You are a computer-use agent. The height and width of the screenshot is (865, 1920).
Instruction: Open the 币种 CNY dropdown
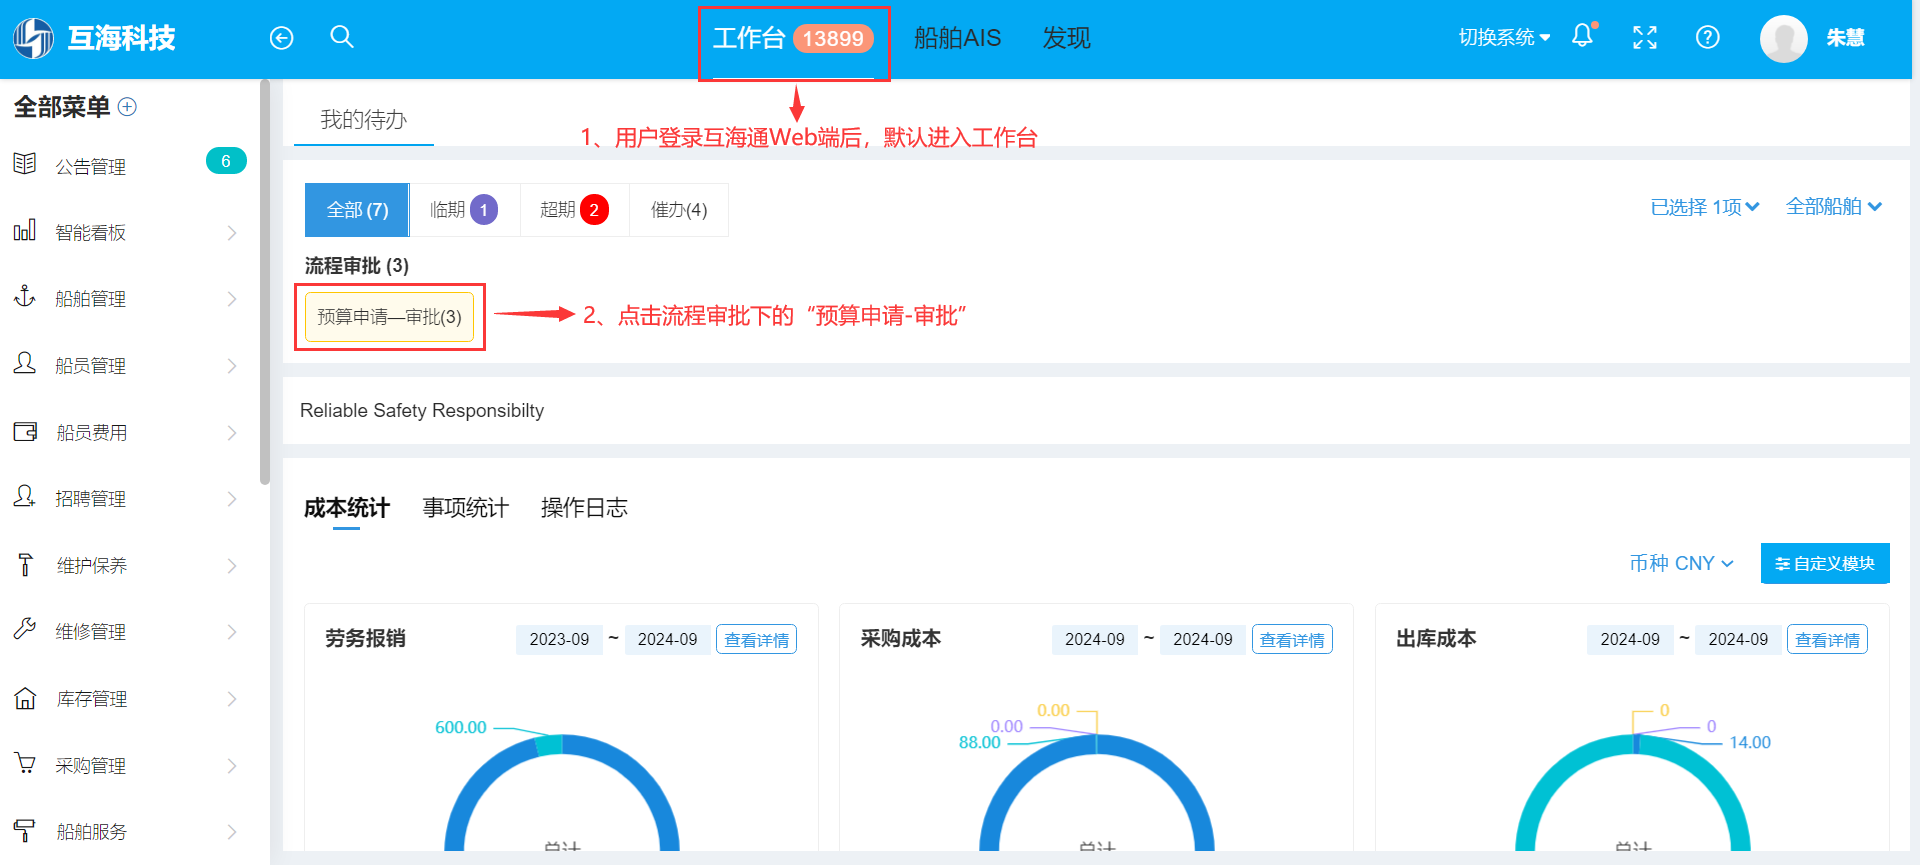pyautogui.click(x=1681, y=563)
